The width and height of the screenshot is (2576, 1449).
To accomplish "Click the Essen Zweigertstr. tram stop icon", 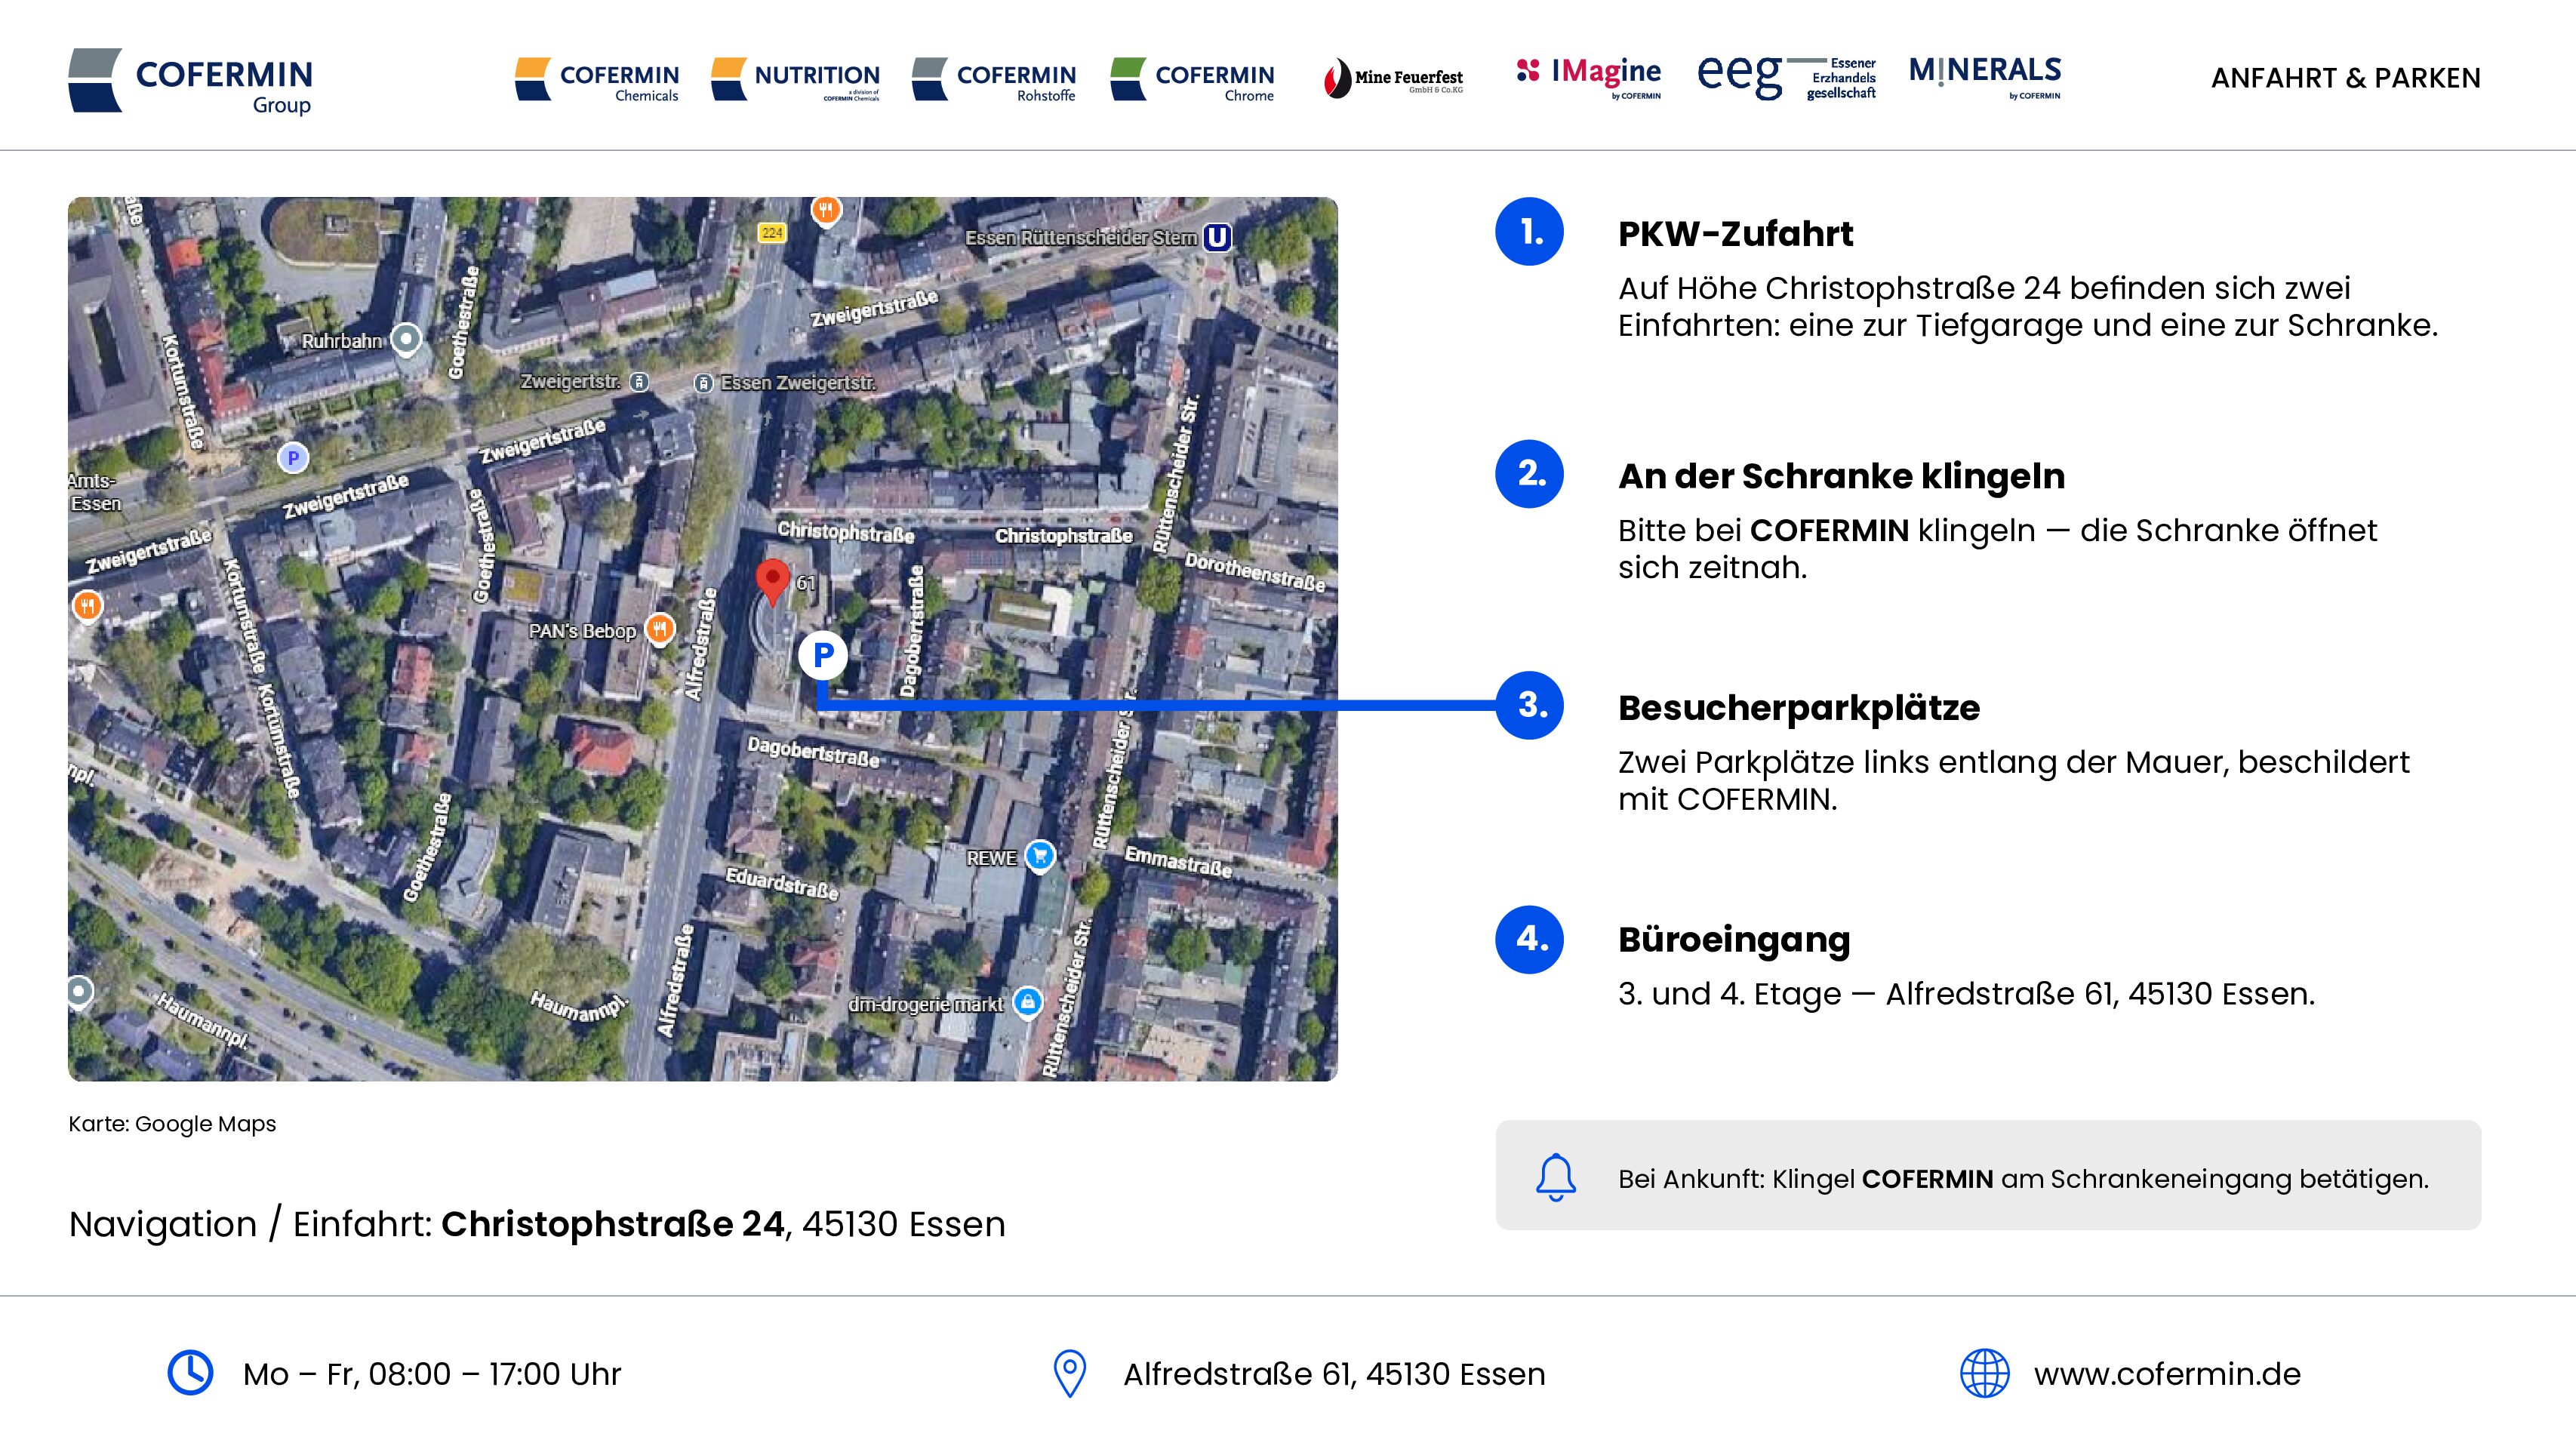I will point(703,383).
